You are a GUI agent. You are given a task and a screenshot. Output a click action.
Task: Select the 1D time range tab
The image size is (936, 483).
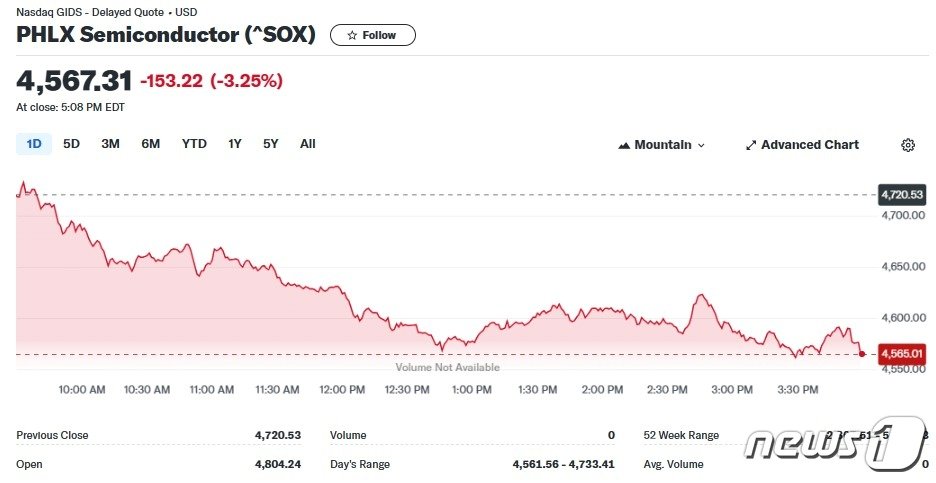click(x=34, y=144)
